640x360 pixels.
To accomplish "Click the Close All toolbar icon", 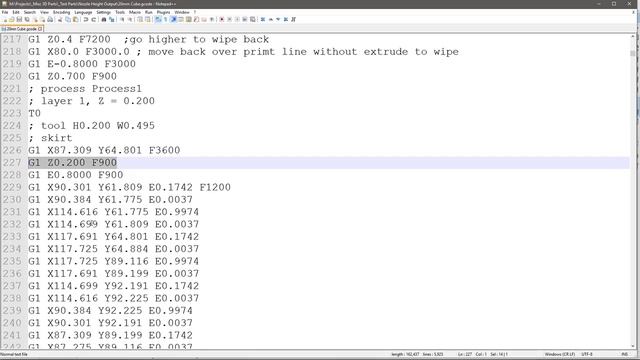I will pos(42,20).
